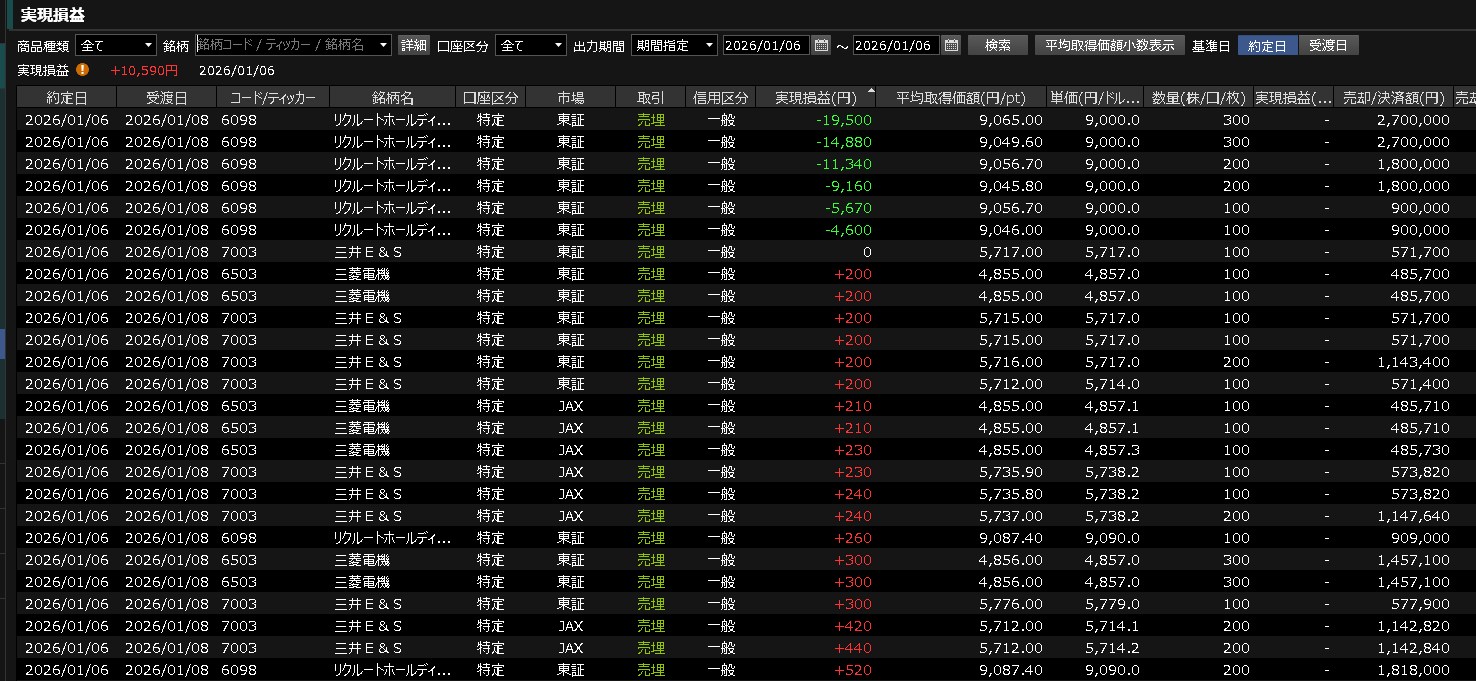Screen dimensions: 1476x681
Task: Select the row with -19,500 realized loss
Action: tap(700, 120)
